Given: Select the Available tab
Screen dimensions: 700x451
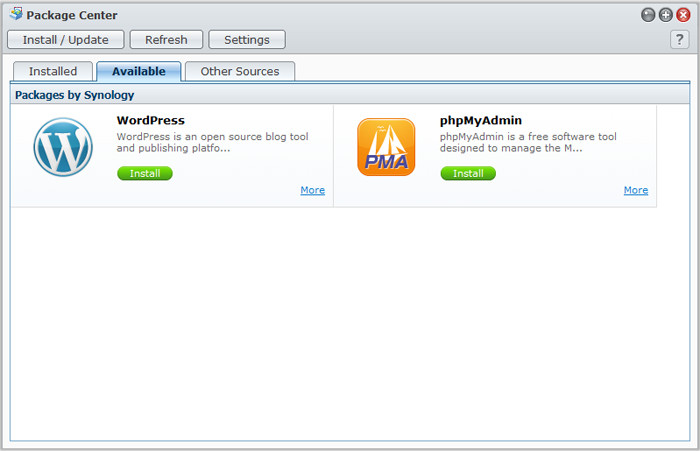Looking at the screenshot, I should point(139,71).
